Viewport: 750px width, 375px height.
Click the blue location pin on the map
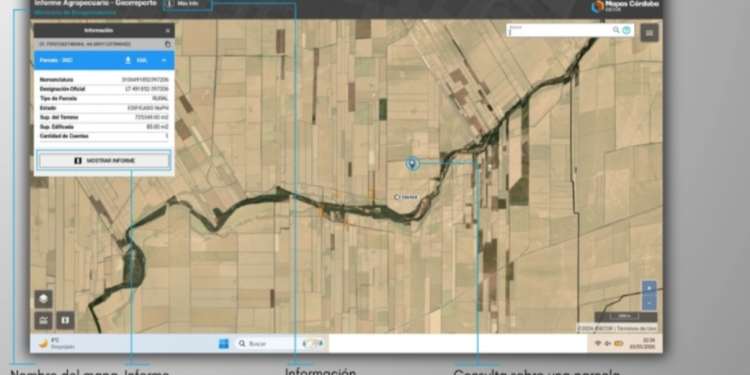click(412, 164)
